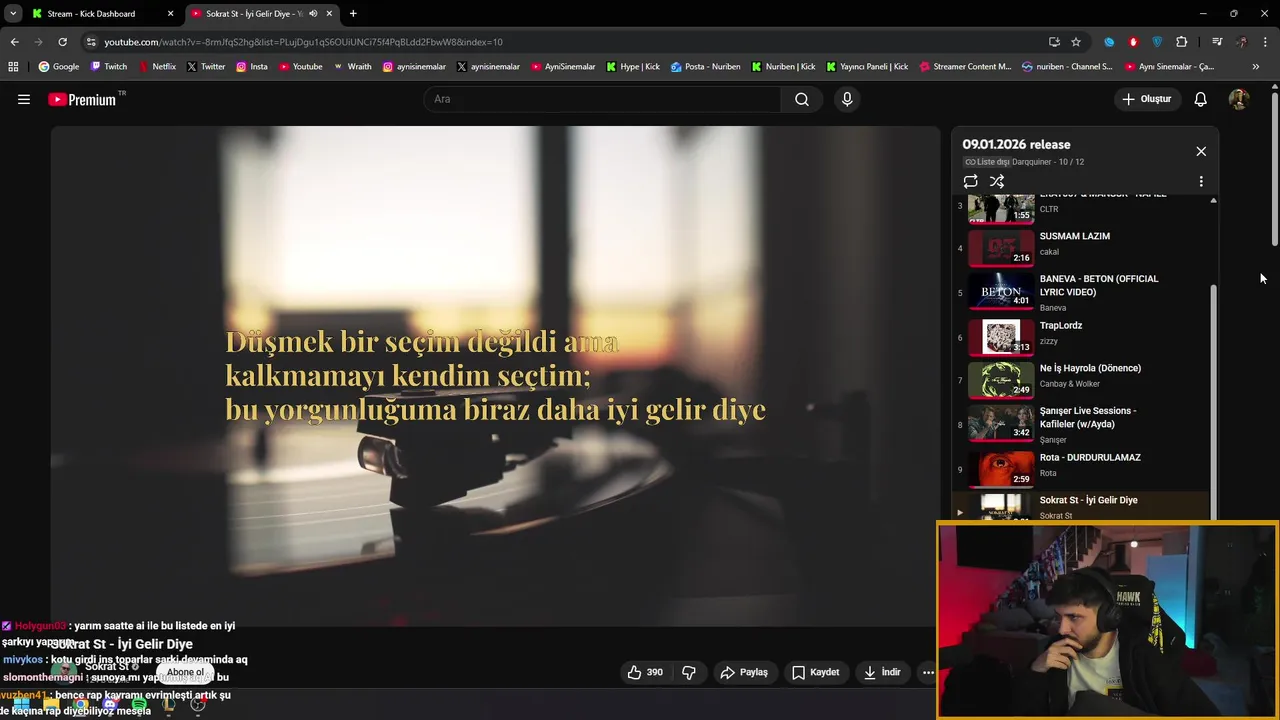The image size is (1280, 720).
Task: Select current track Sokrat St - İyi Gelir Diye
Action: (x=1081, y=506)
